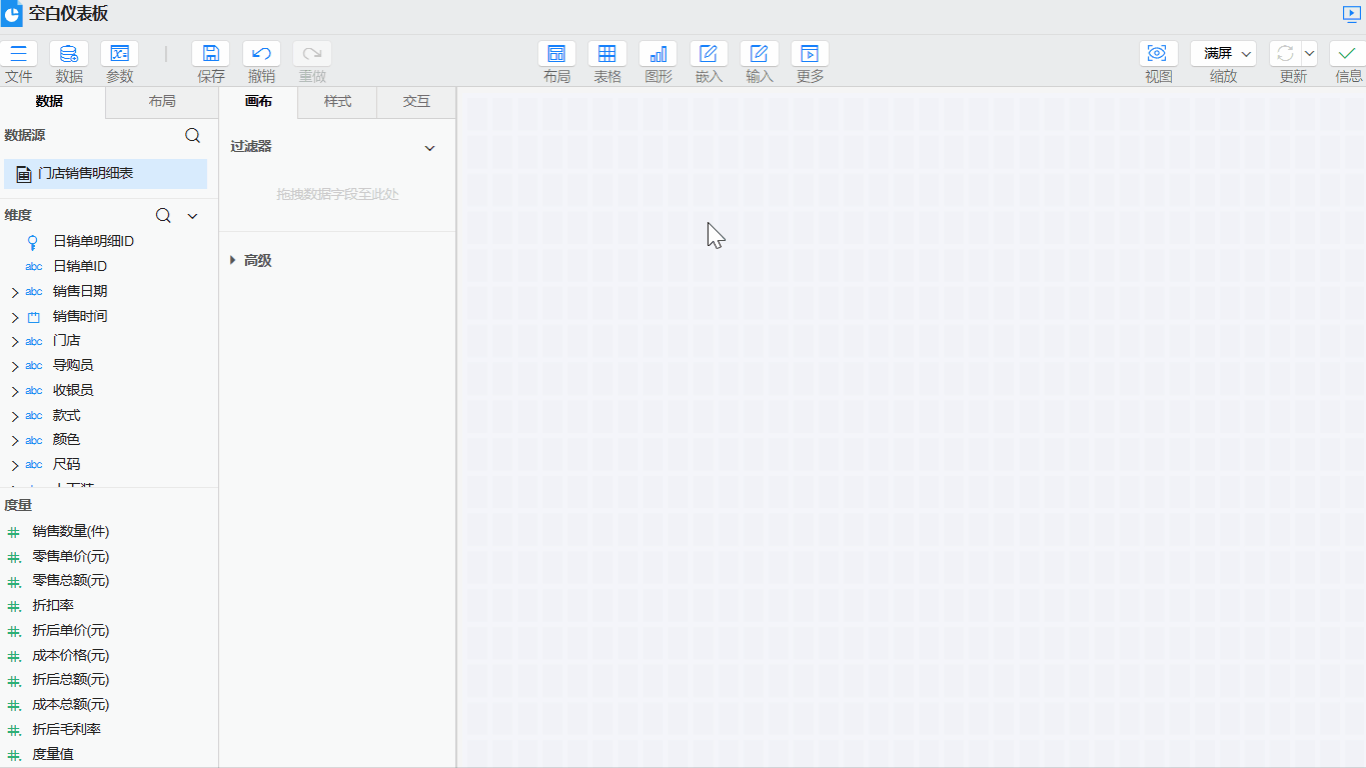The height and width of the screenshot is (768, 1366).
Task: Undo last action with 撤销 icon
Action: 261,54
